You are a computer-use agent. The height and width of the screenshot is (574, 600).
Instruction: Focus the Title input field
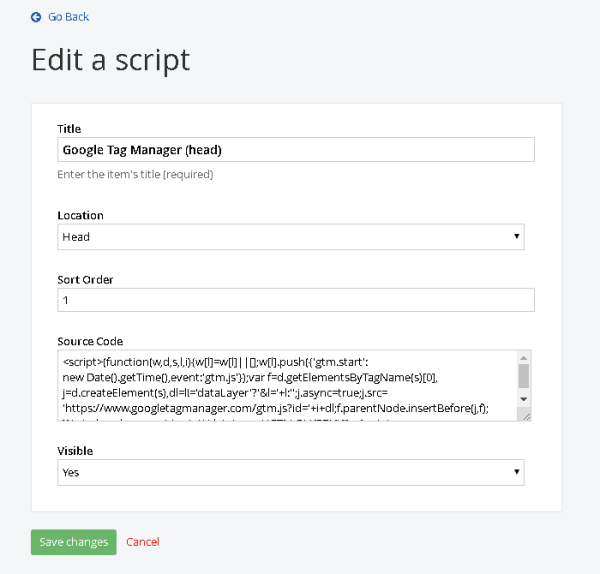[x=296, y=150]
